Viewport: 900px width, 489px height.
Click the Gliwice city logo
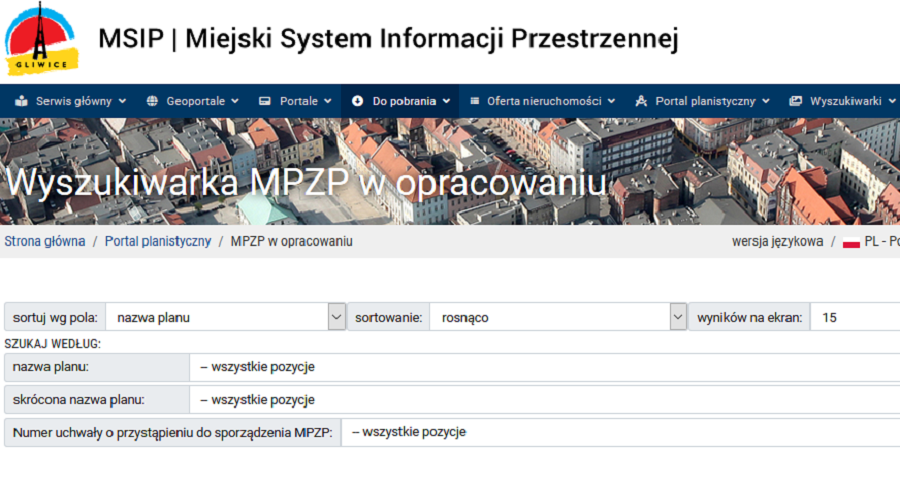pos(41,40)
